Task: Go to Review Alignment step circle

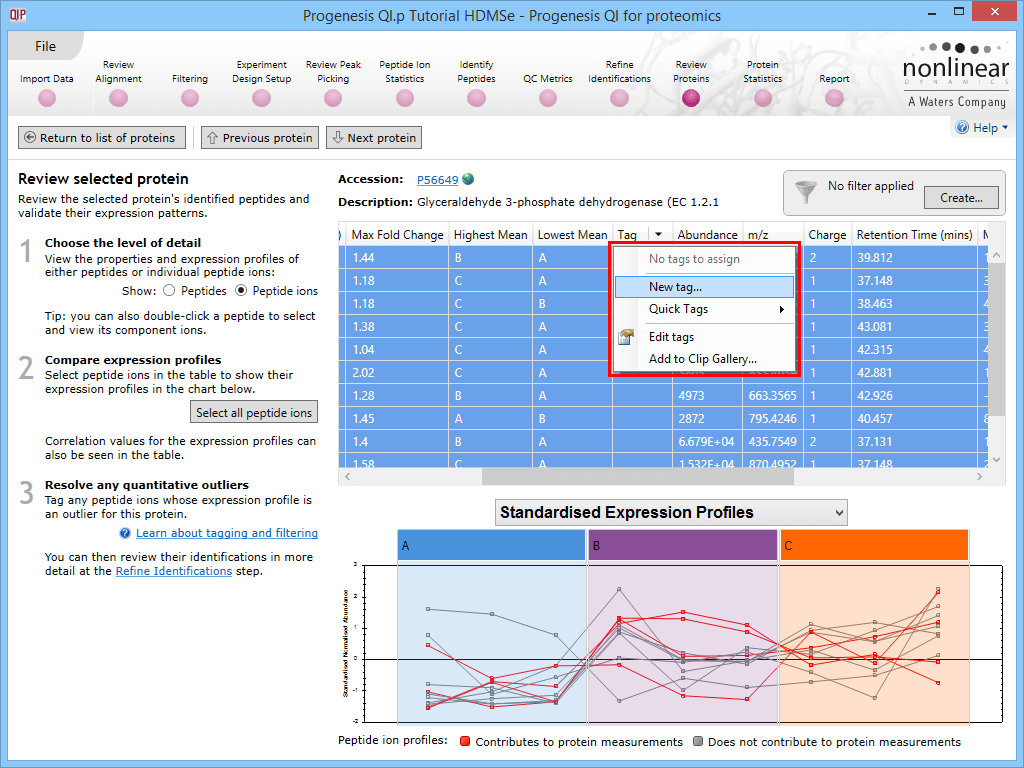Action: coord(118,99)
